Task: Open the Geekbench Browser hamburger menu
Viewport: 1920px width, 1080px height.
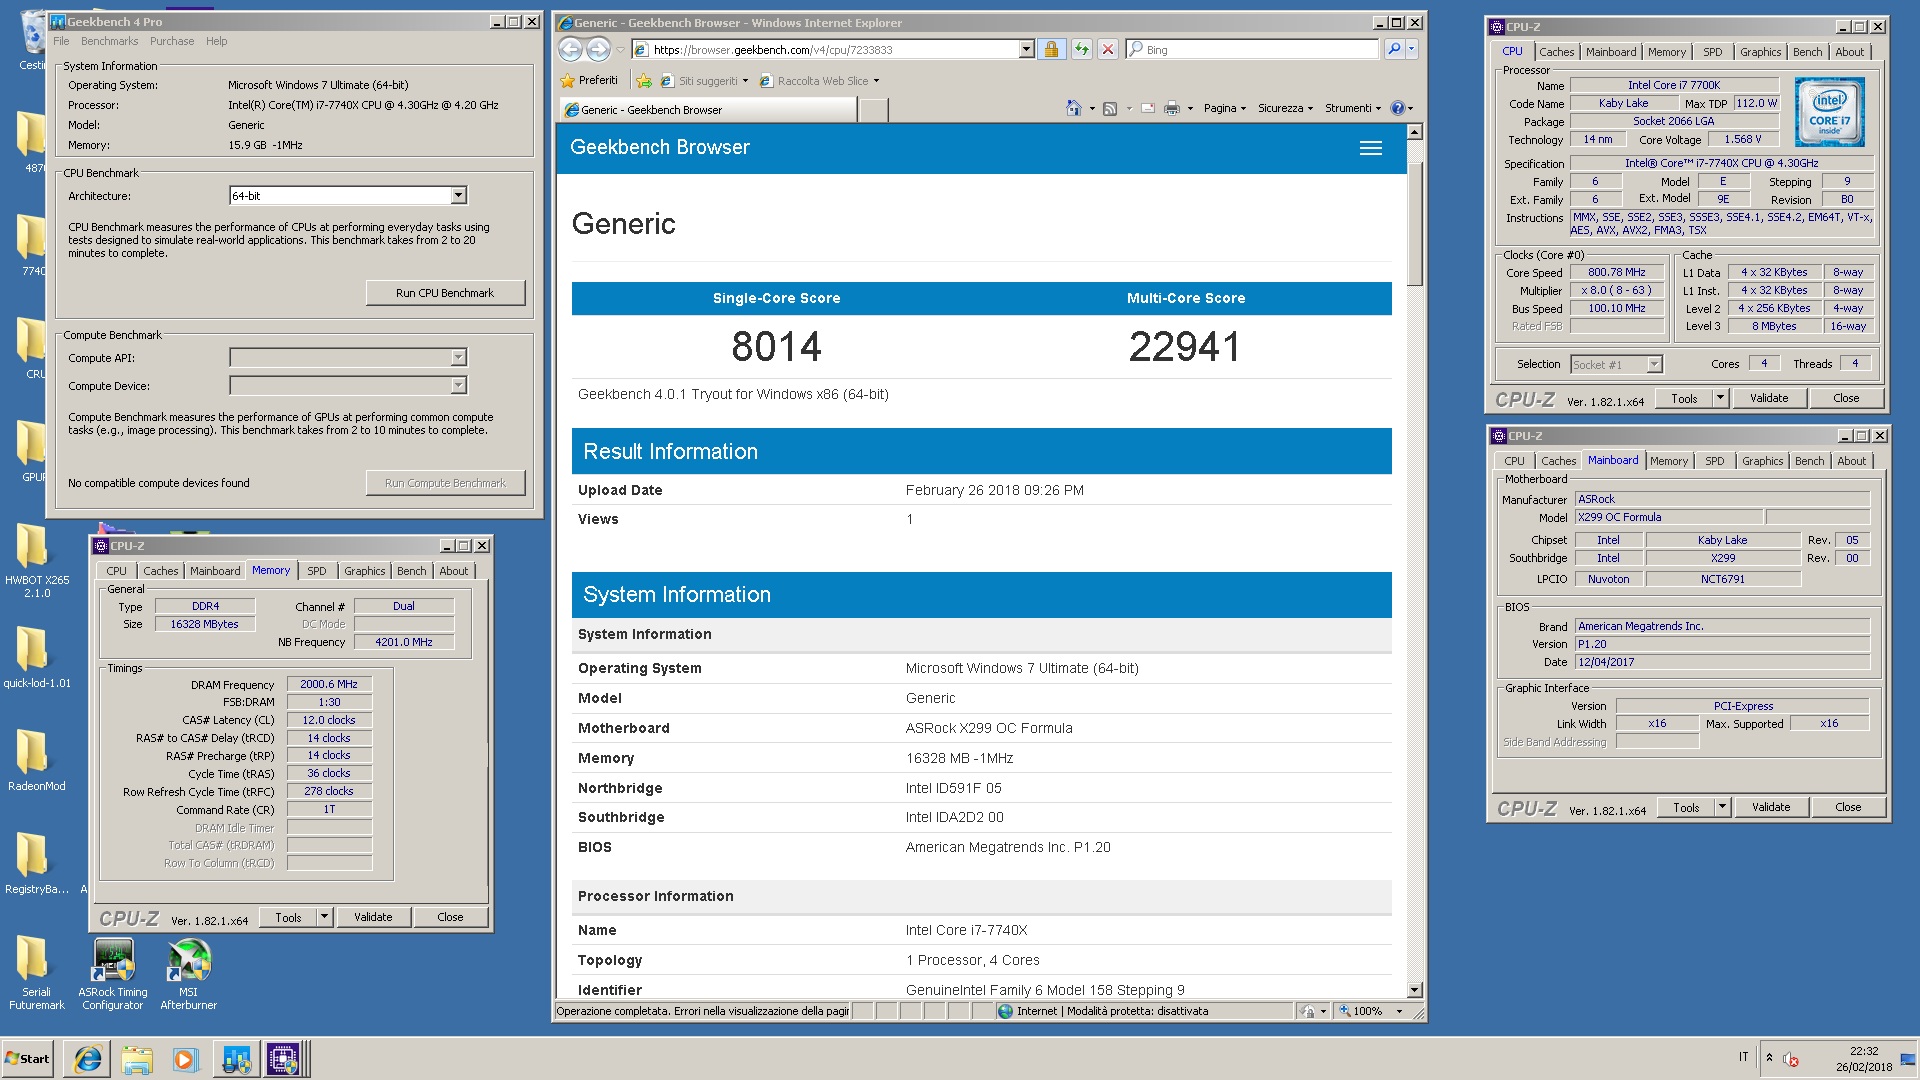Action: [1371, 148]
